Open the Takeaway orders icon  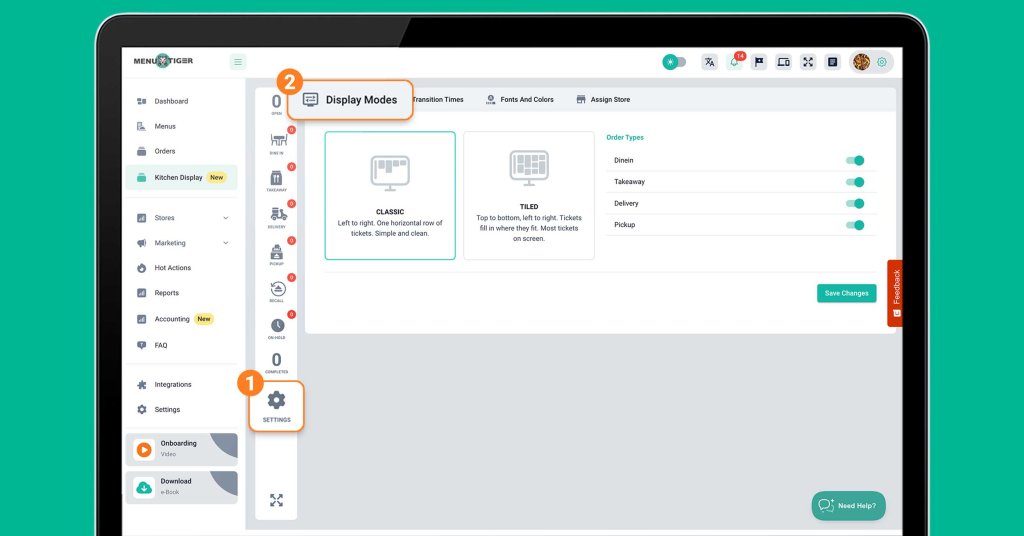[x=277, y=178]
